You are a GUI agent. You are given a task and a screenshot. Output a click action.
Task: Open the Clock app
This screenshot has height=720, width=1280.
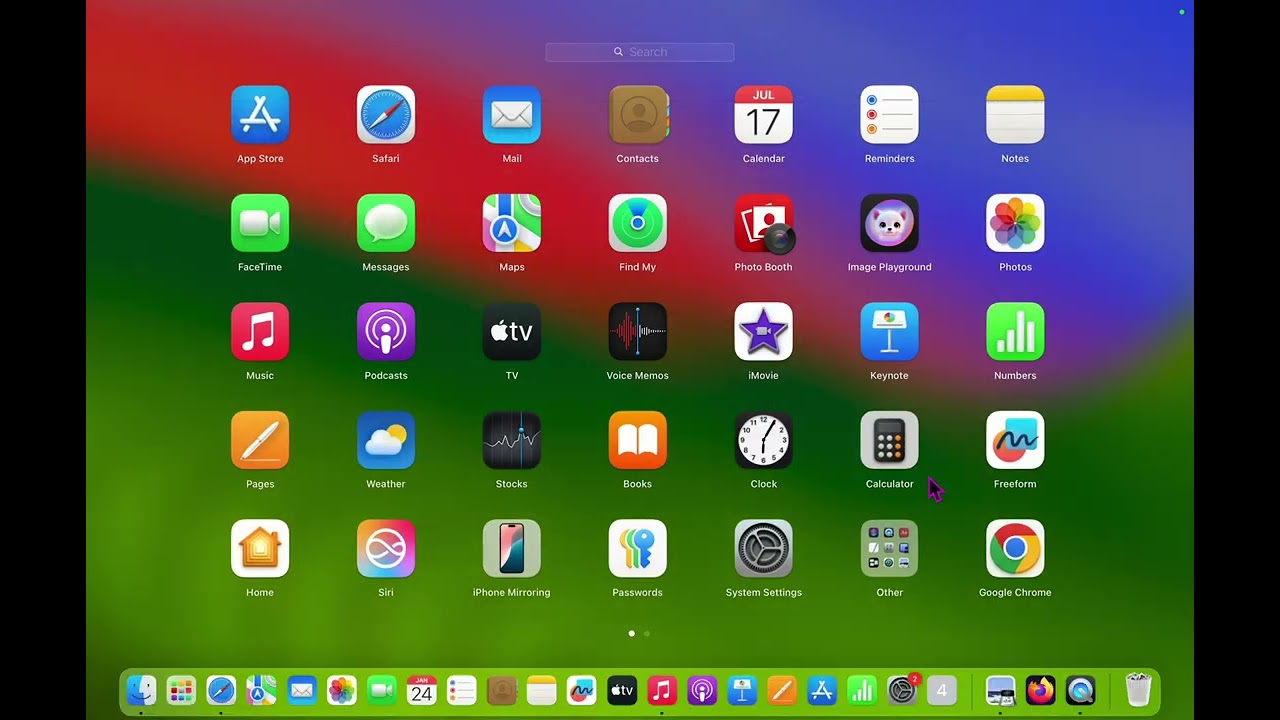(x=764, y=440)
